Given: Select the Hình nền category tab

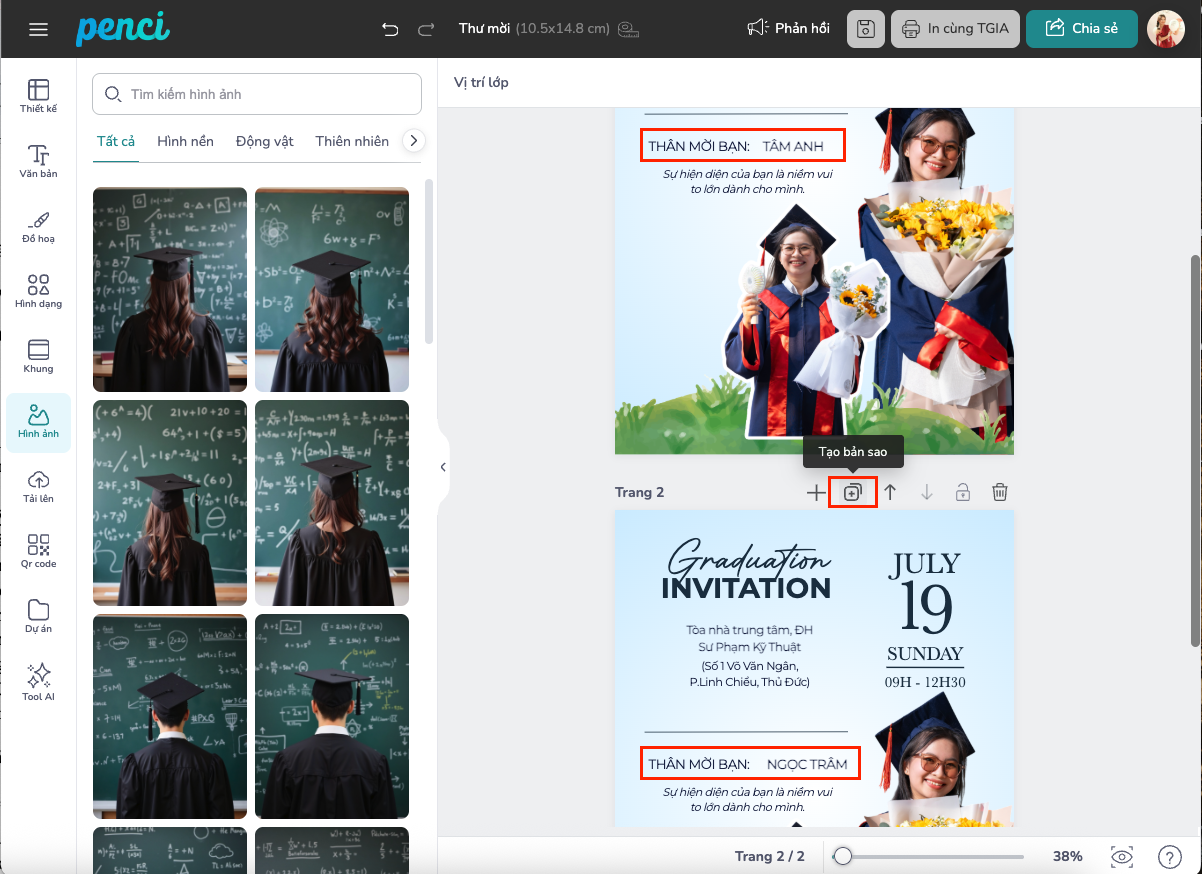Looking at the screenshot, I should tap(185, 141).
